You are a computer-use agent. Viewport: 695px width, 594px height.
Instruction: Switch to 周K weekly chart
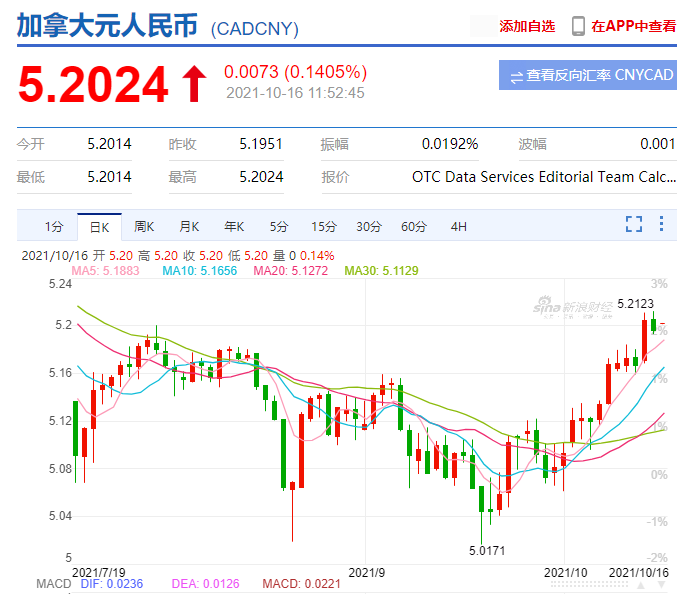[x=144, y=226]
